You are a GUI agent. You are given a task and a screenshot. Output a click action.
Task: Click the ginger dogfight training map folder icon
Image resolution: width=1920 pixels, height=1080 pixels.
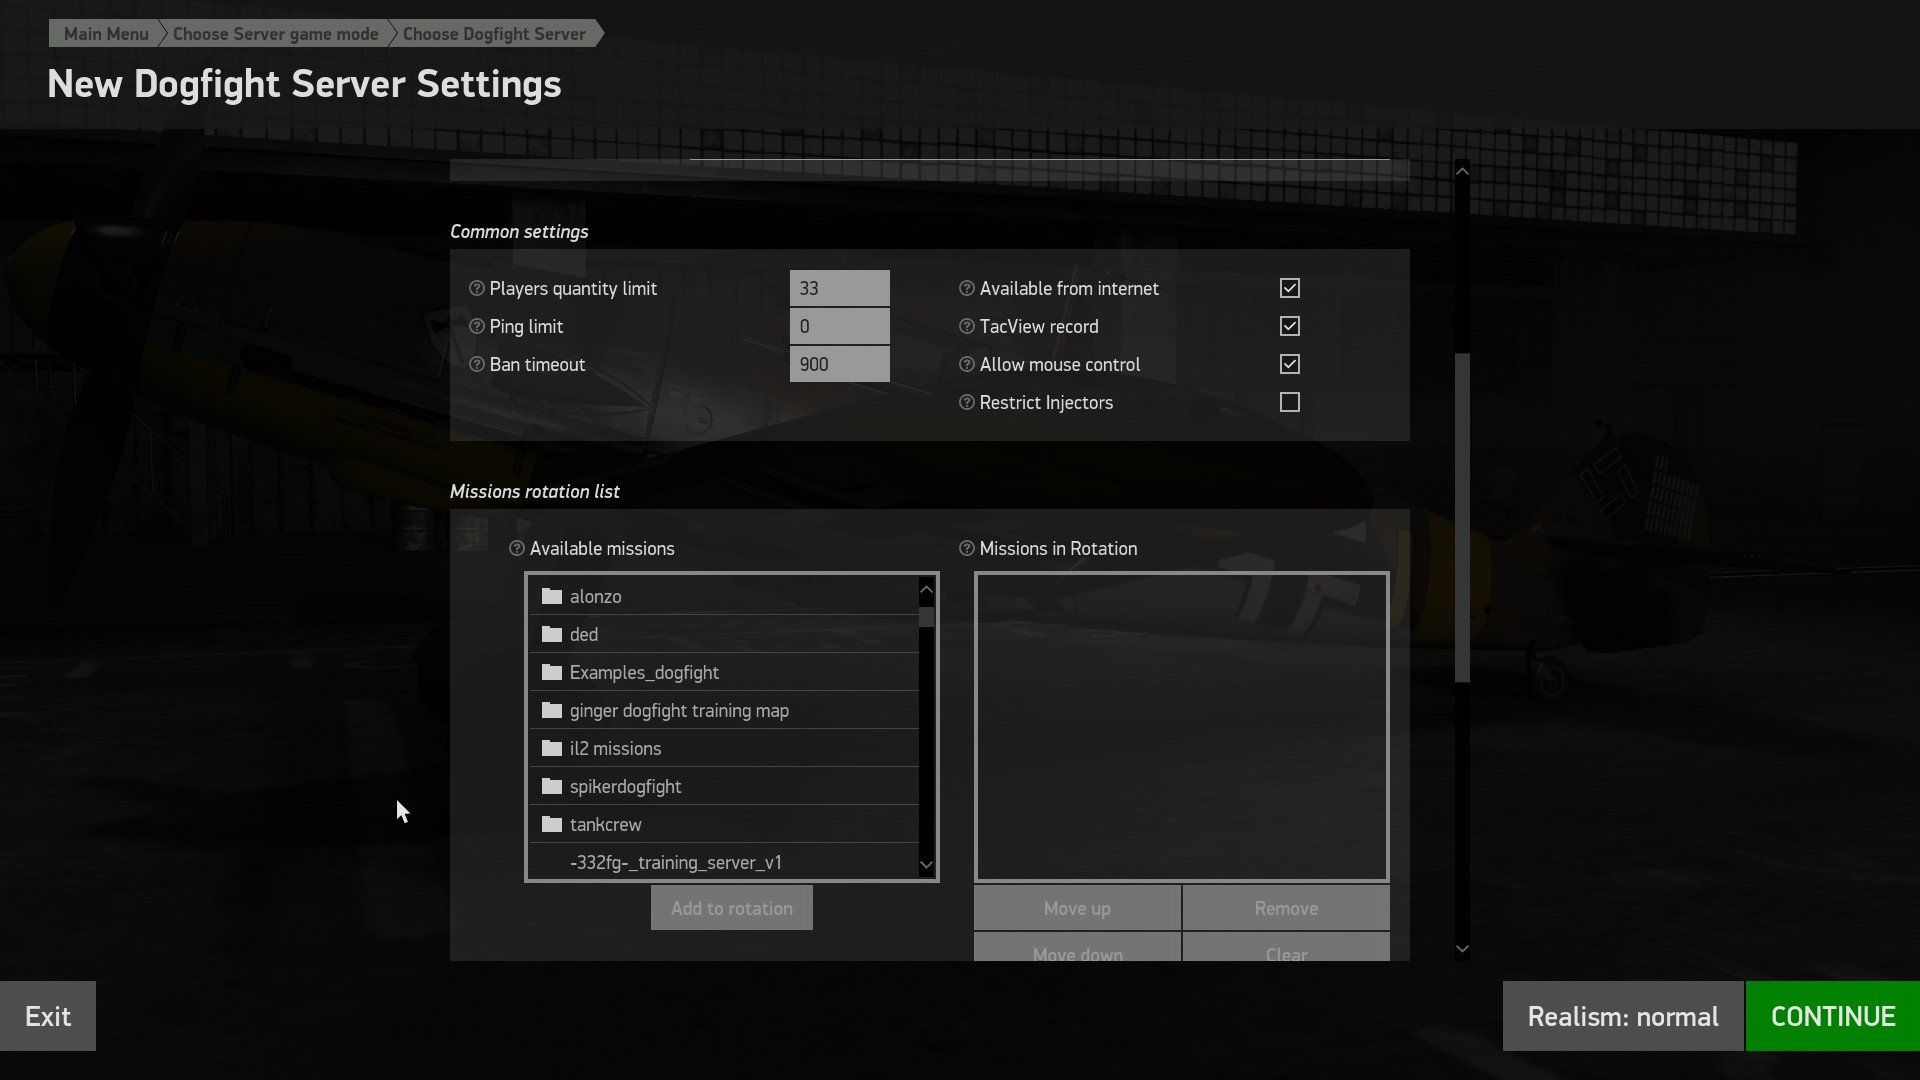coord(552,710)
